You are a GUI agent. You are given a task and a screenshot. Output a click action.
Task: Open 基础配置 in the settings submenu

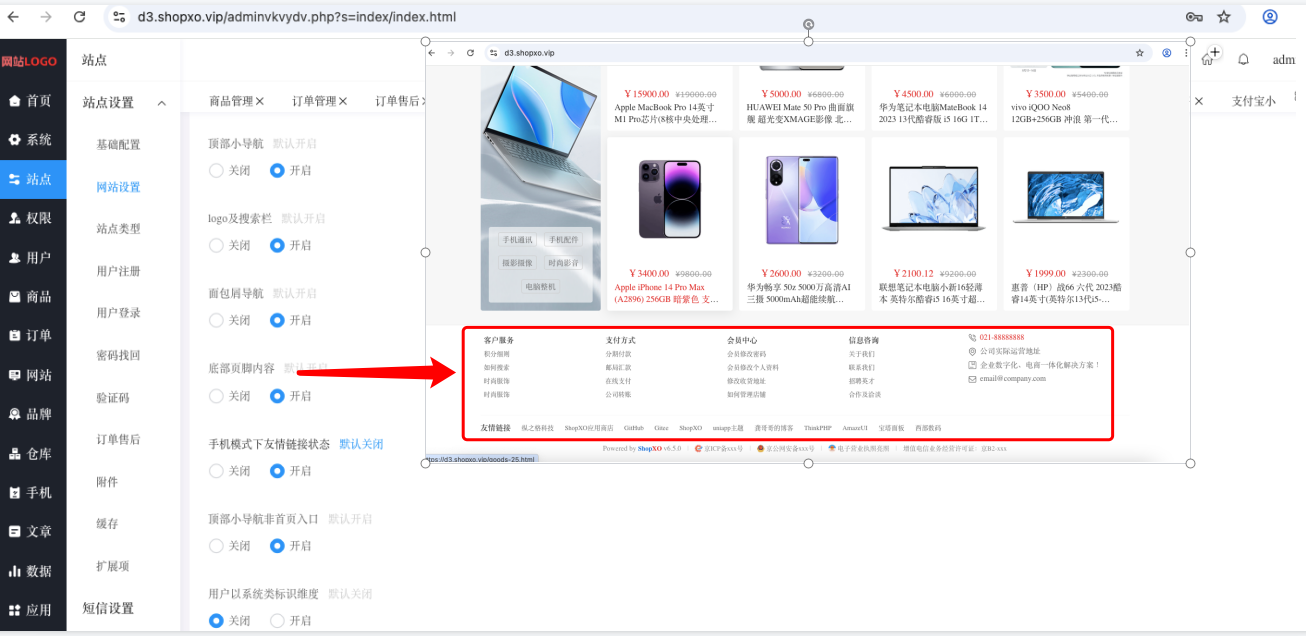[118, 145]
